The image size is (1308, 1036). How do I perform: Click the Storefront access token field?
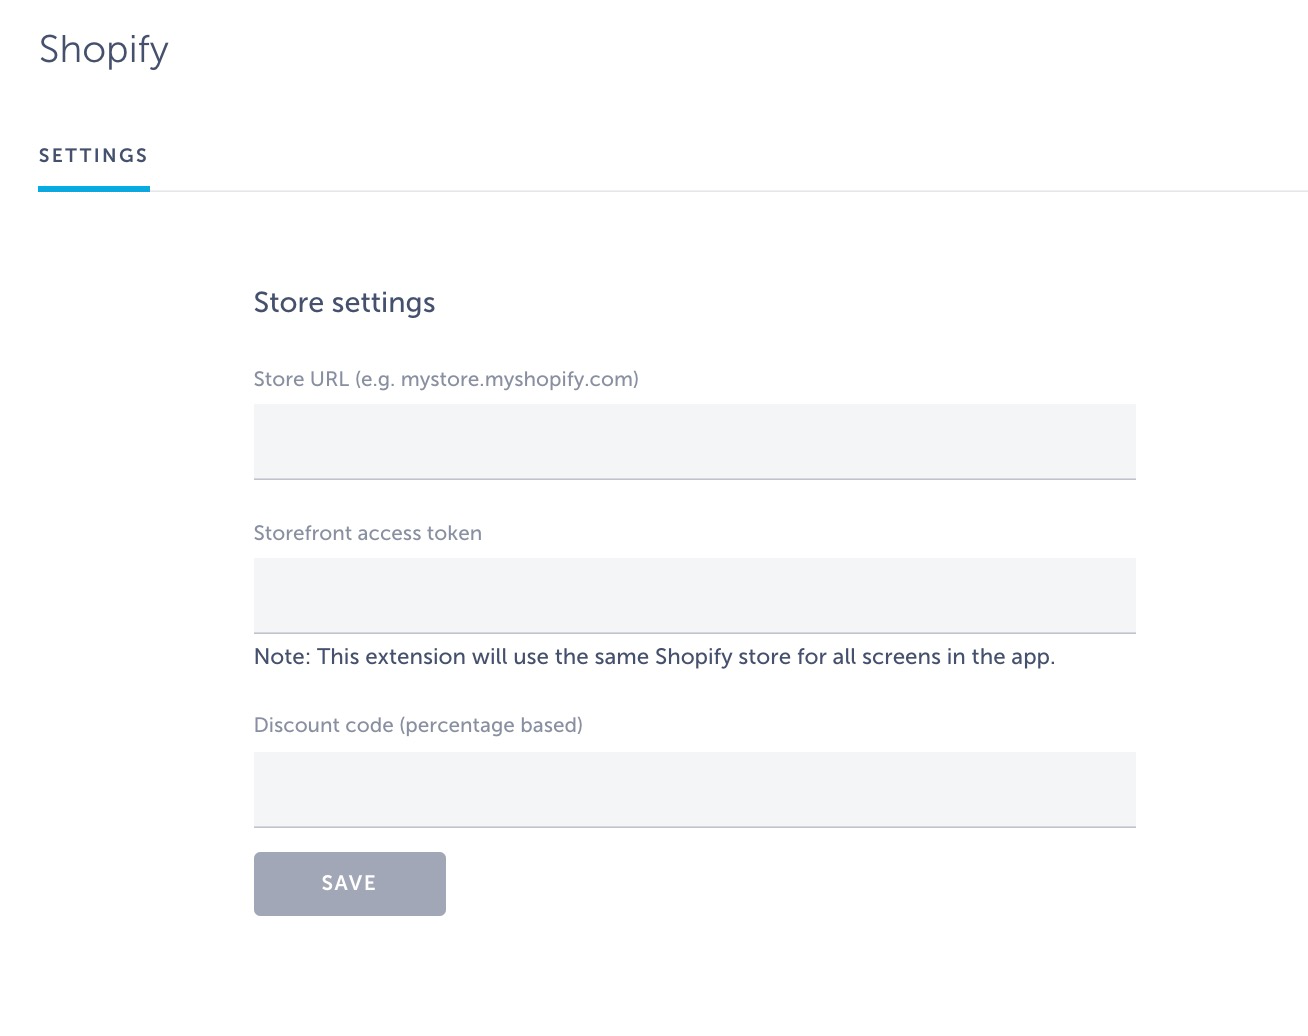point(694,594)
